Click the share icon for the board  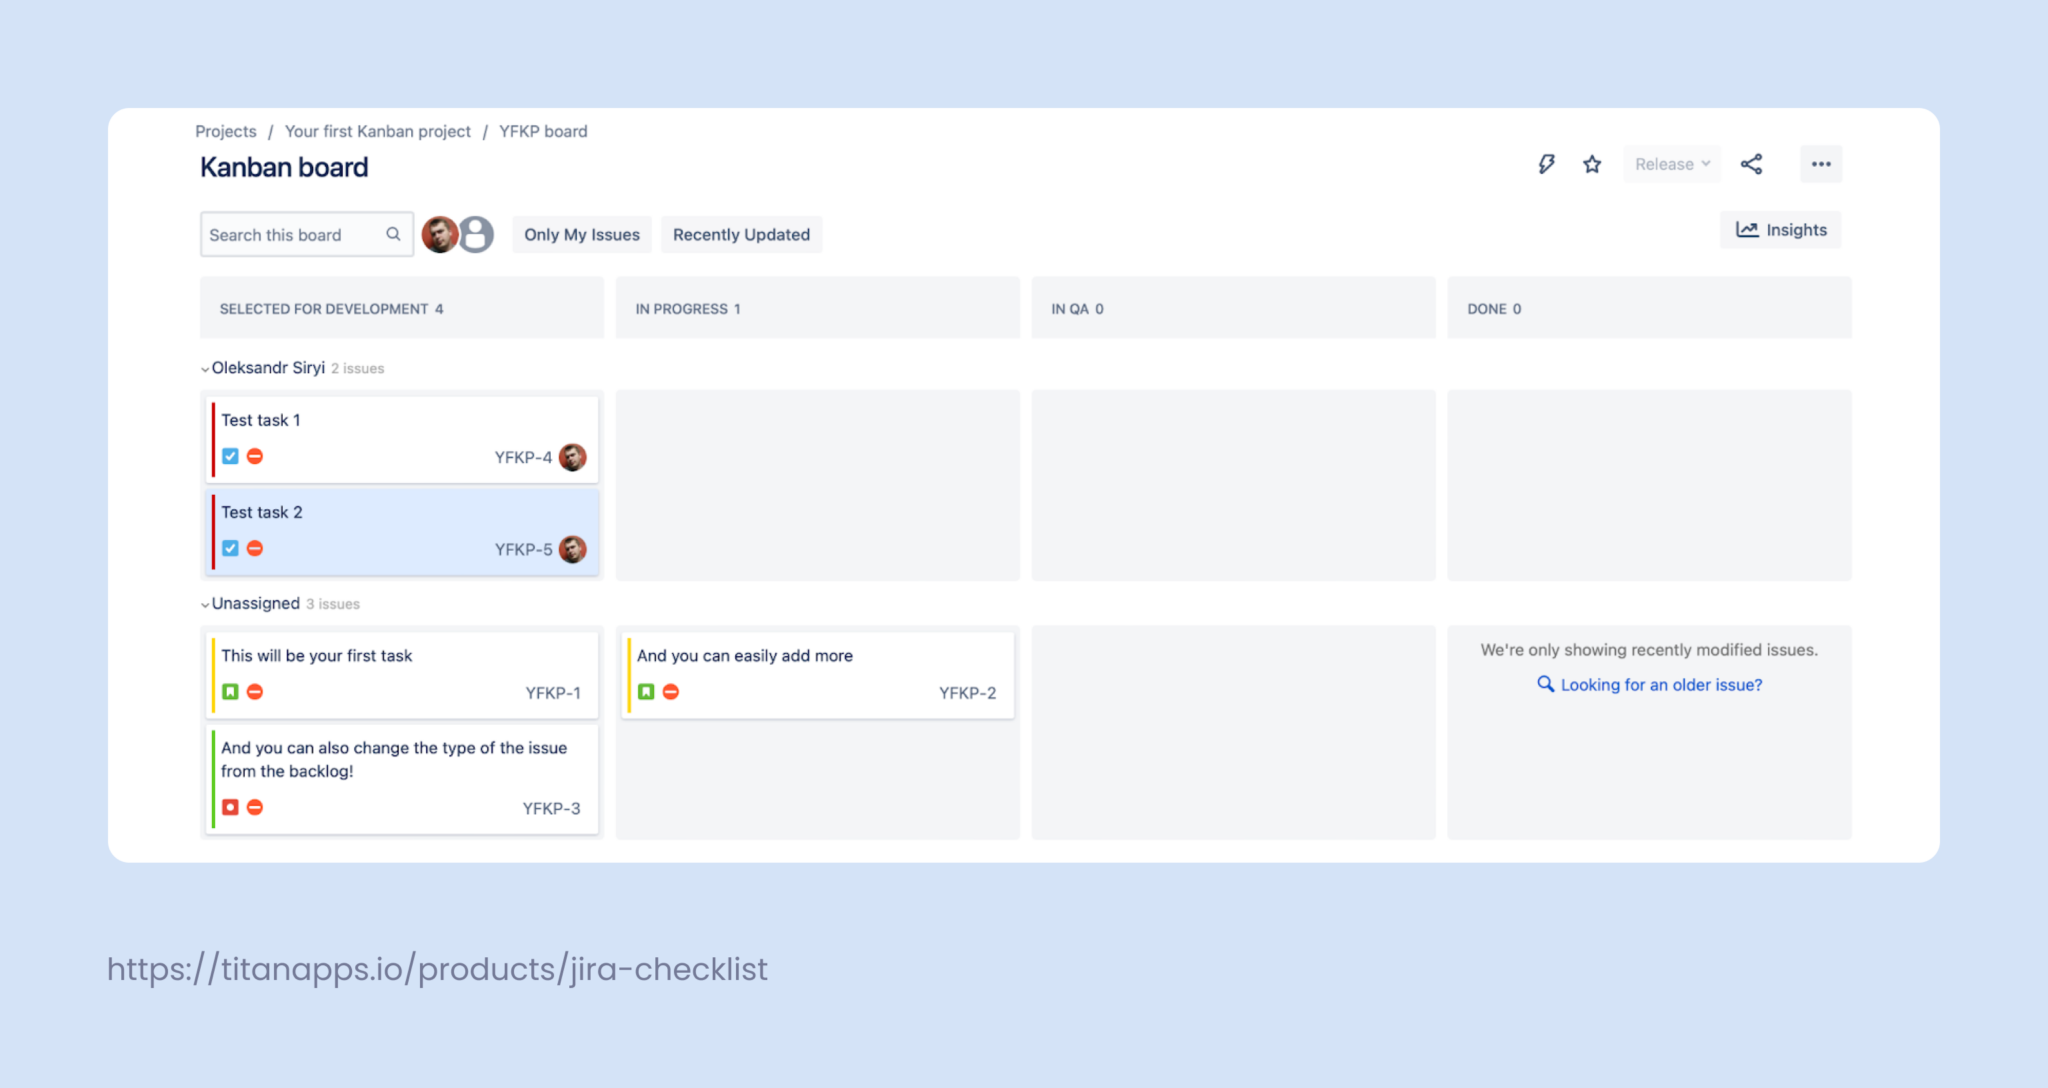pyautogui.click(x=1751, y=163)
